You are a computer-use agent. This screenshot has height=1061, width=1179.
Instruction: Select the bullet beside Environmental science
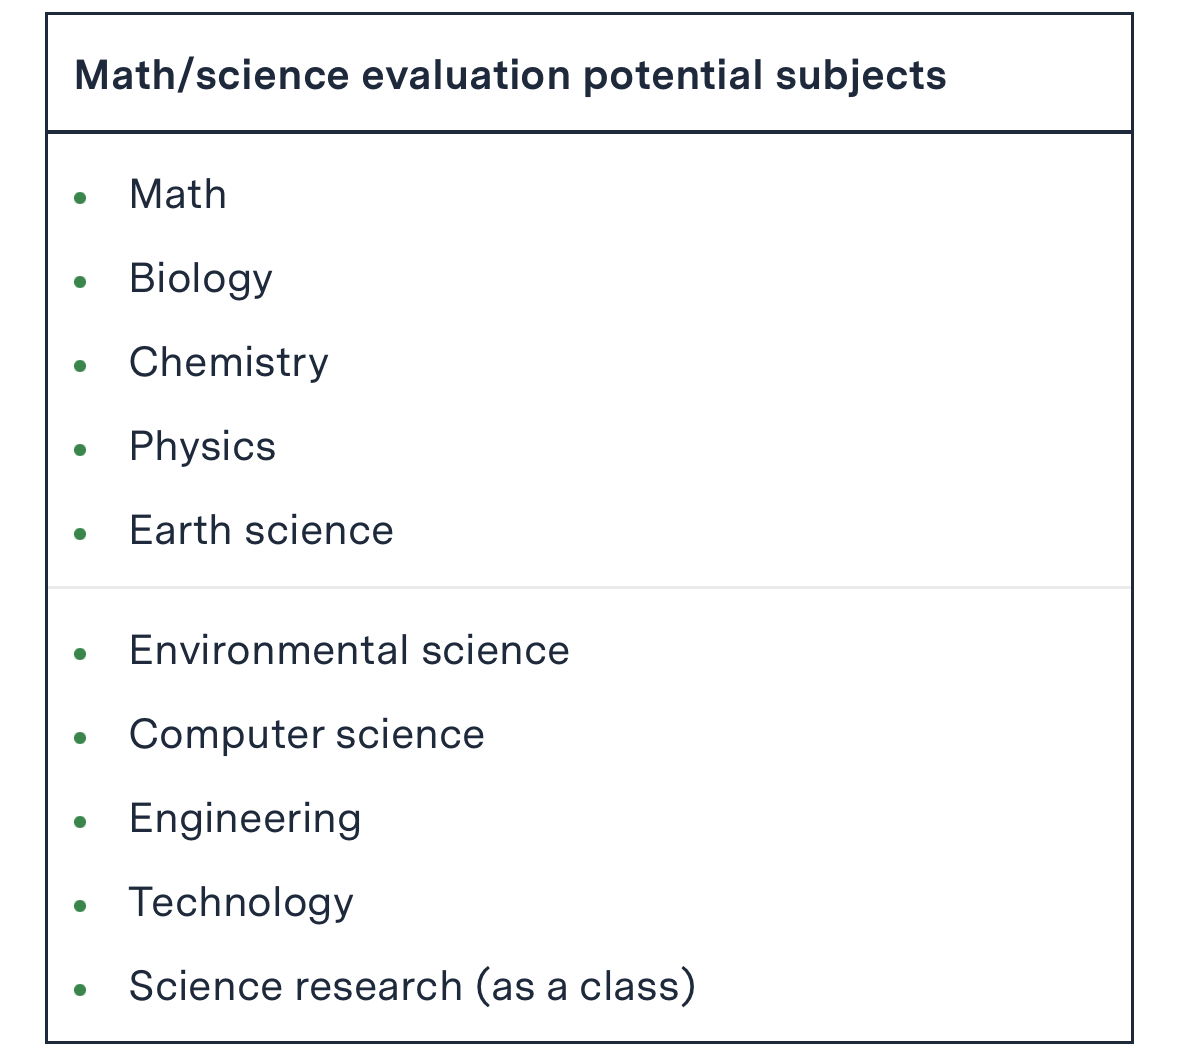[x=81, y=655]
